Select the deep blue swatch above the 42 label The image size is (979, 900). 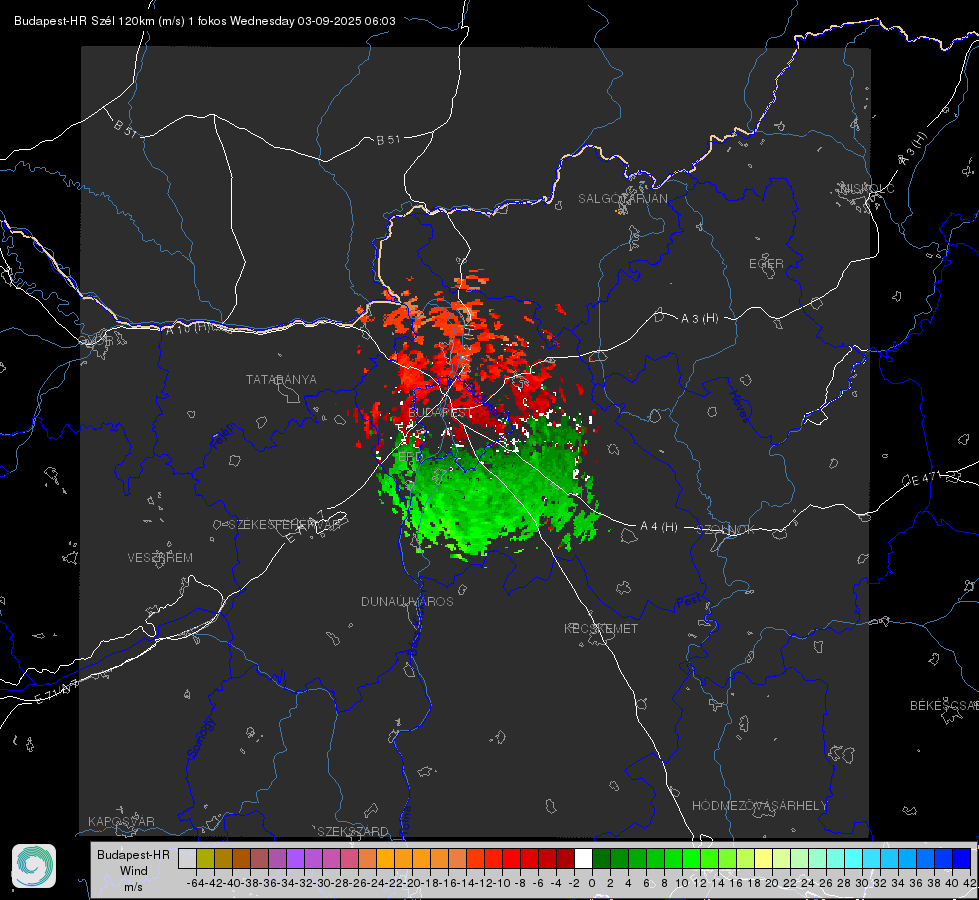pos(962,858)
